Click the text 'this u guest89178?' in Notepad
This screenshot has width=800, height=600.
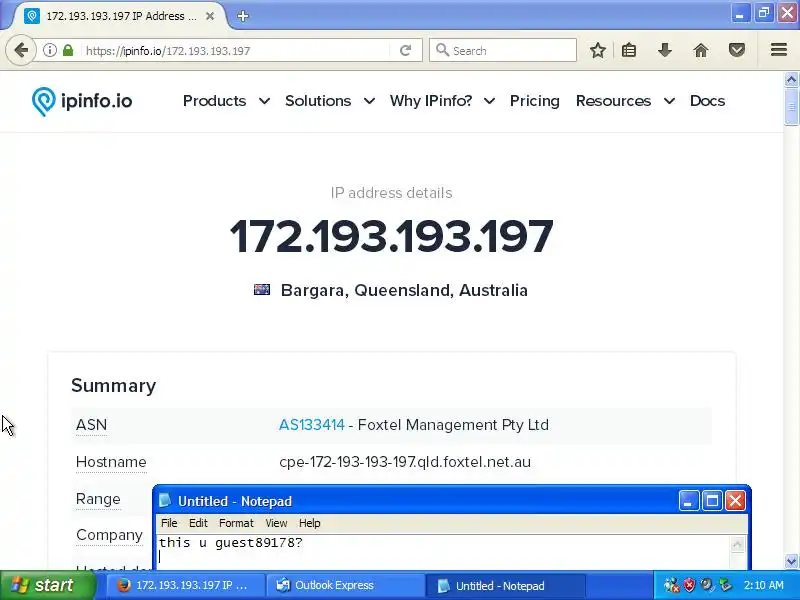(x=231, y=542)
